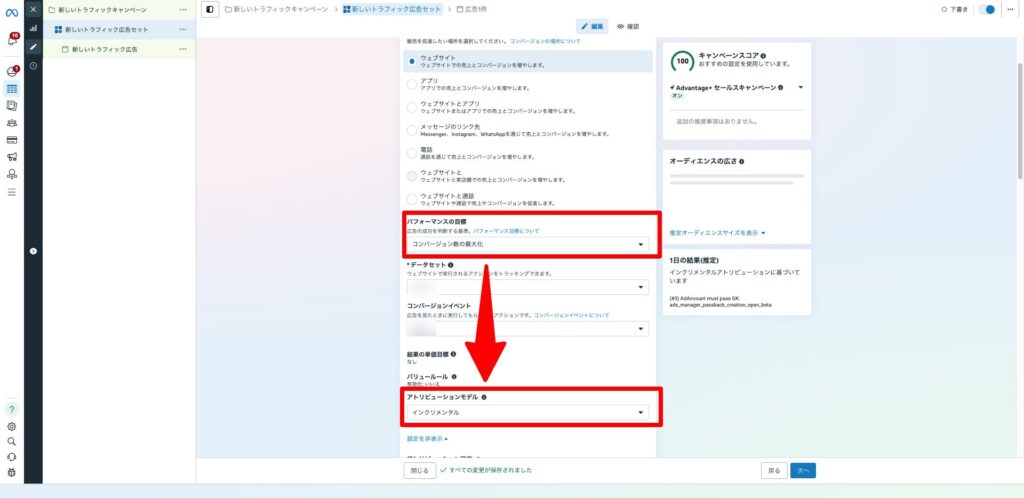The width and height of the screenshot is (1024, 498).
Task: Toggle the side panel layout icon
Action: coord(209,10)
